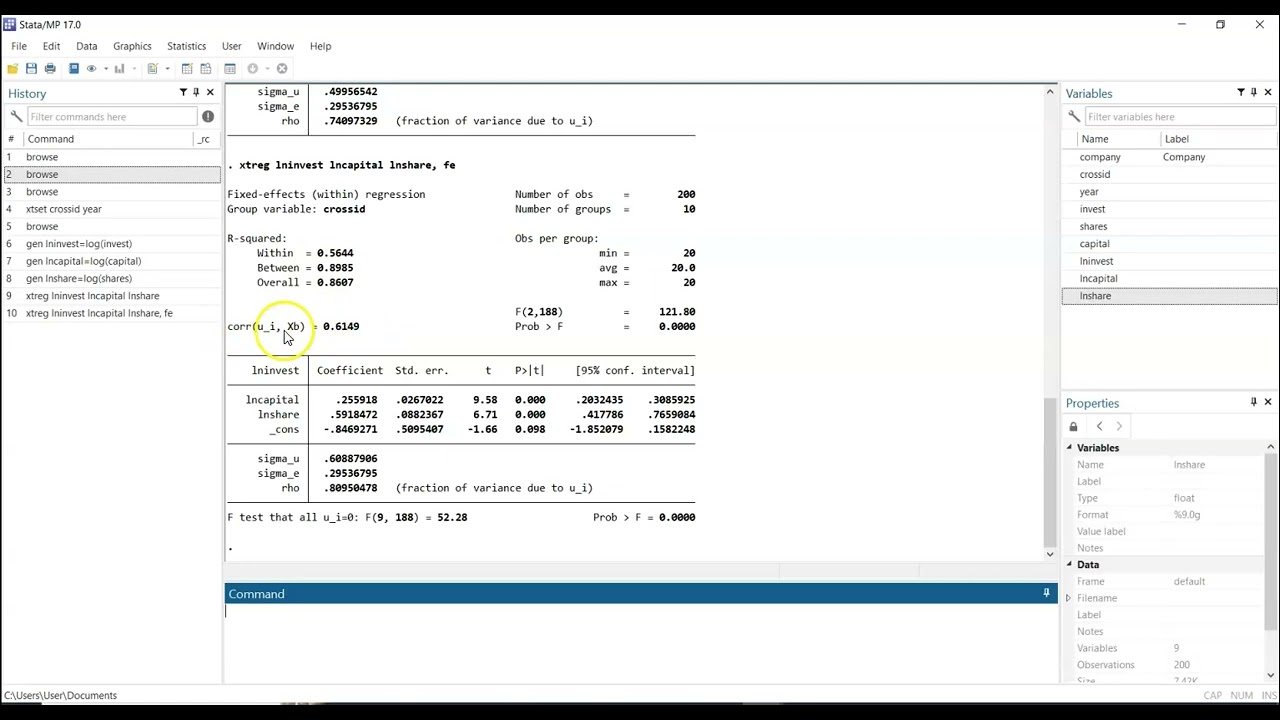Save the dataset using the floppy disk icon
This screenshot has height=720, width=1280.
31,68
